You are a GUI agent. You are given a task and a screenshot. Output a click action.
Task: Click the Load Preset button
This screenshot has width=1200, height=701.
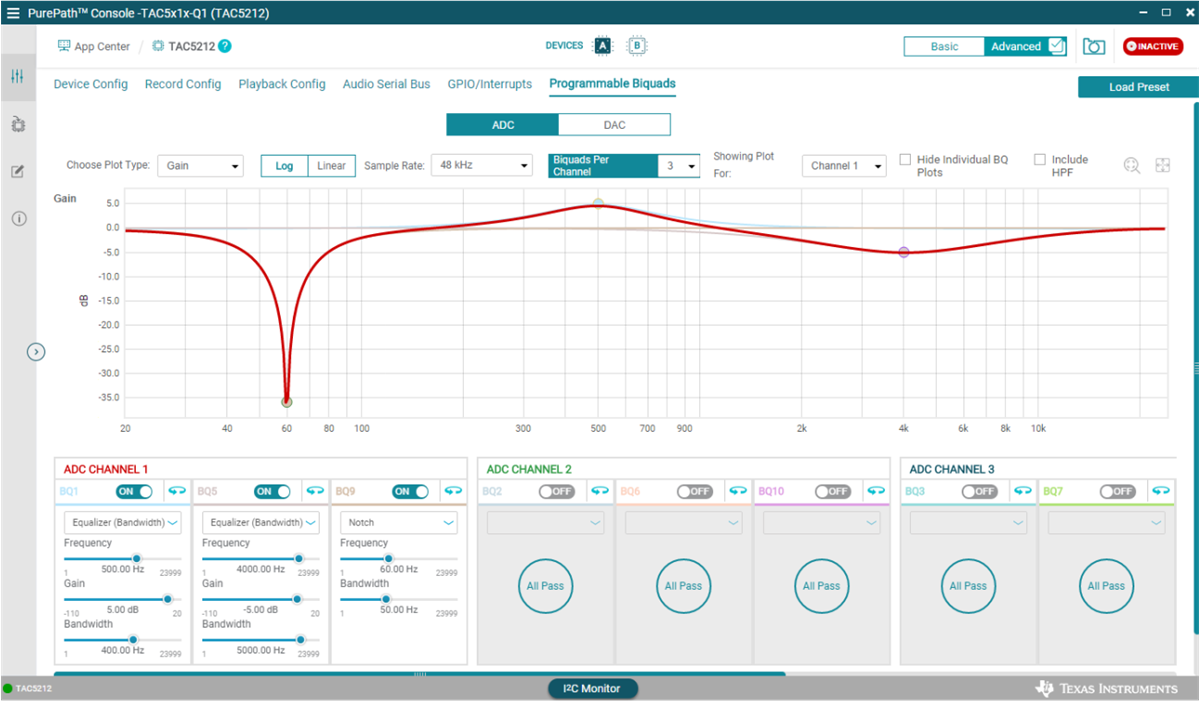click(1138, 87)
